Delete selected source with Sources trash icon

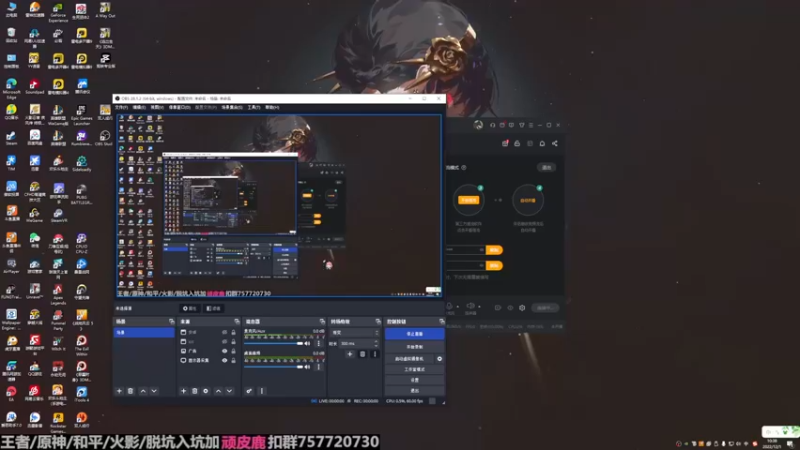pyautogui.click(x=194, y=391)
